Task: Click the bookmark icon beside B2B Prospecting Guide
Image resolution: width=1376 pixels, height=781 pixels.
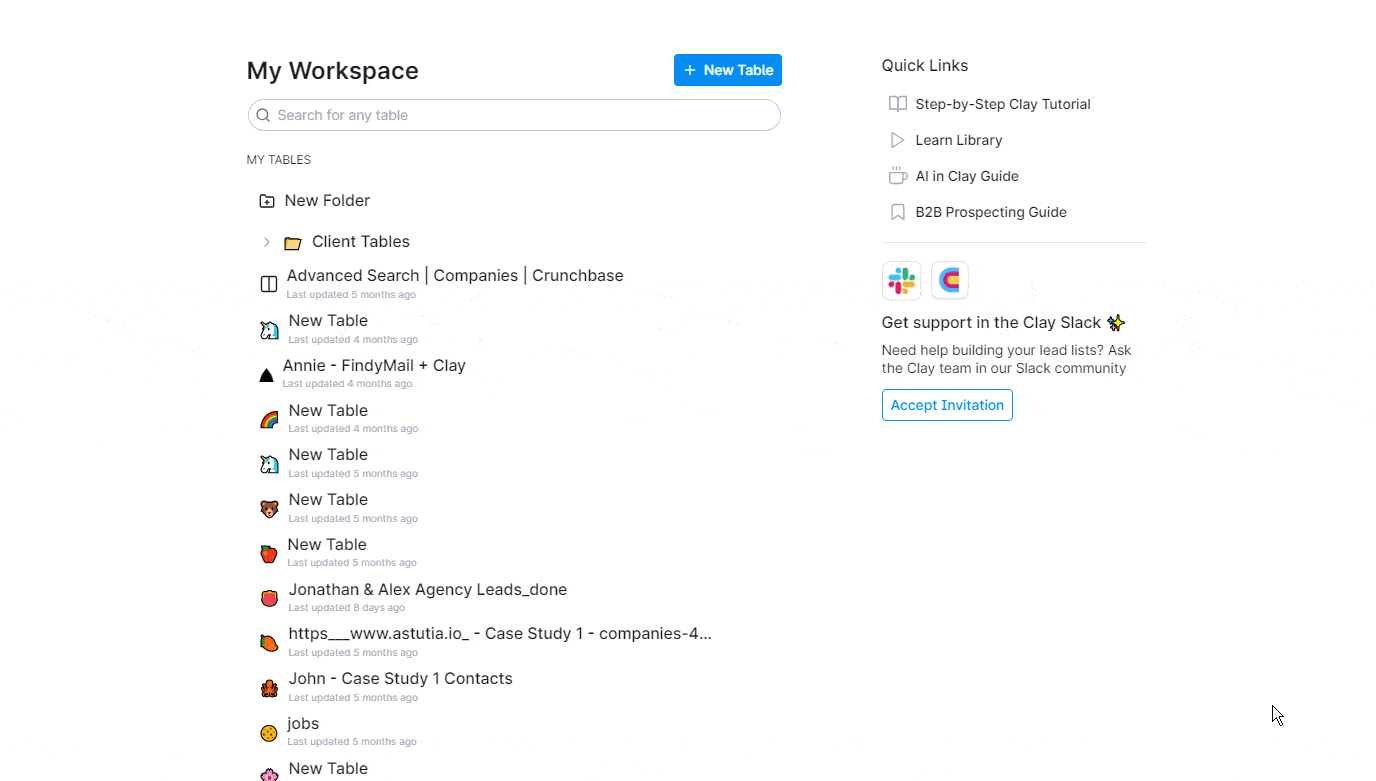Action: 898,212
